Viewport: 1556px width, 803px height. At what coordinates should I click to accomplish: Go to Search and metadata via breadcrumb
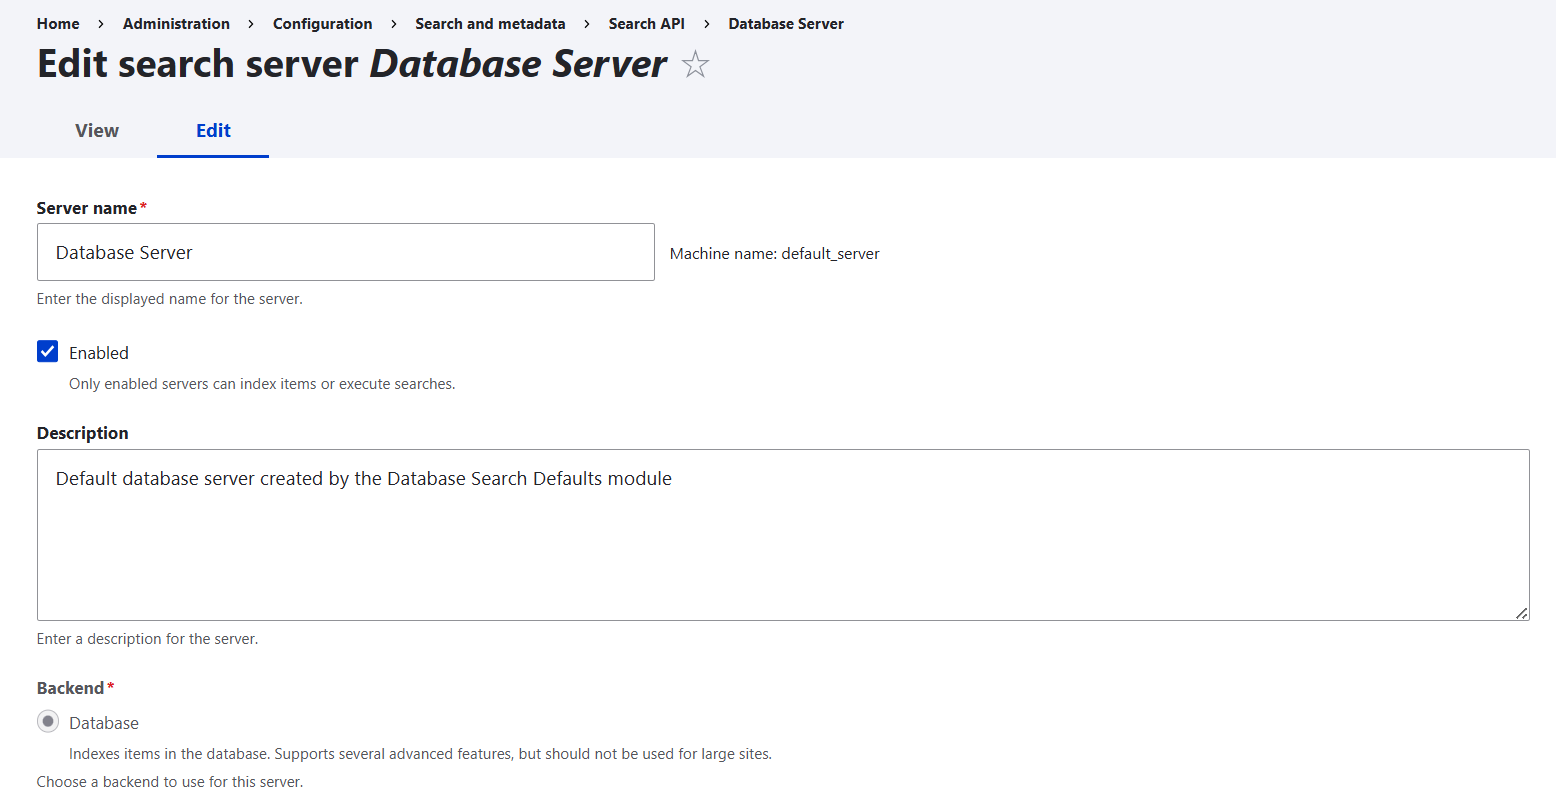490,23
